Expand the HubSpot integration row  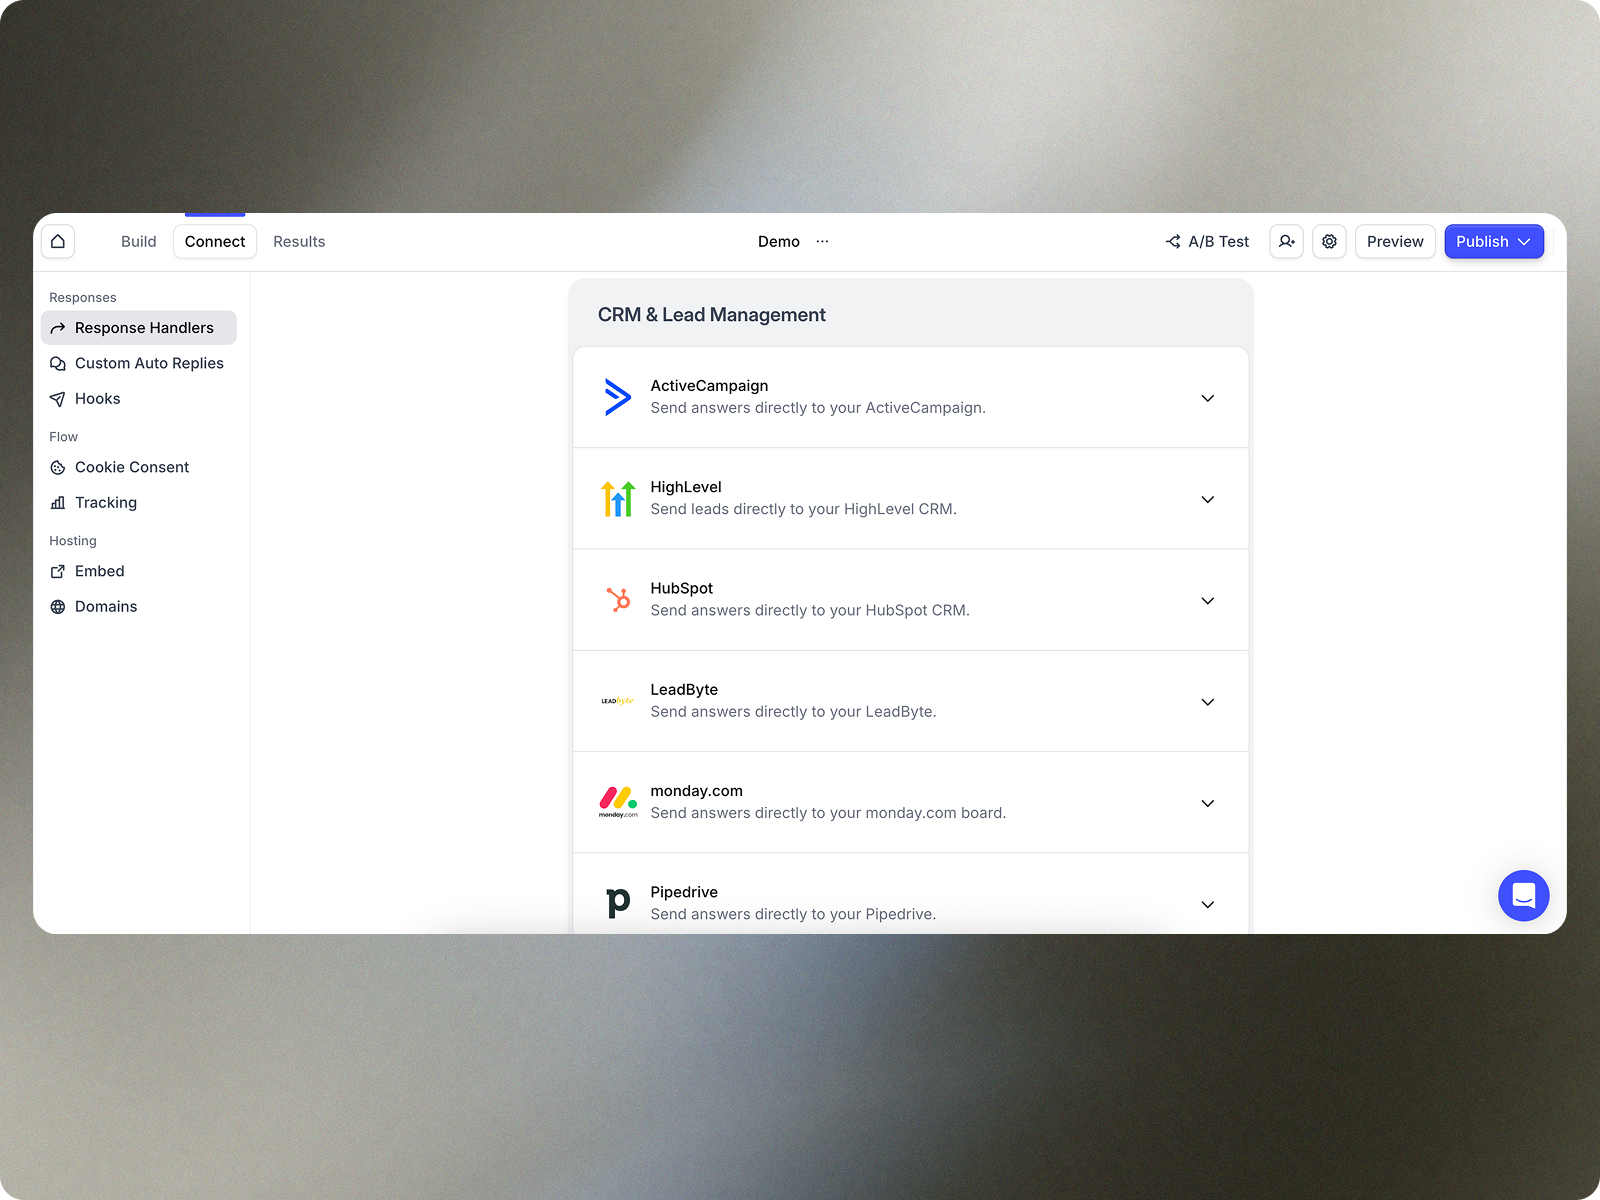pyautogui.click(x=1208, y=600)
